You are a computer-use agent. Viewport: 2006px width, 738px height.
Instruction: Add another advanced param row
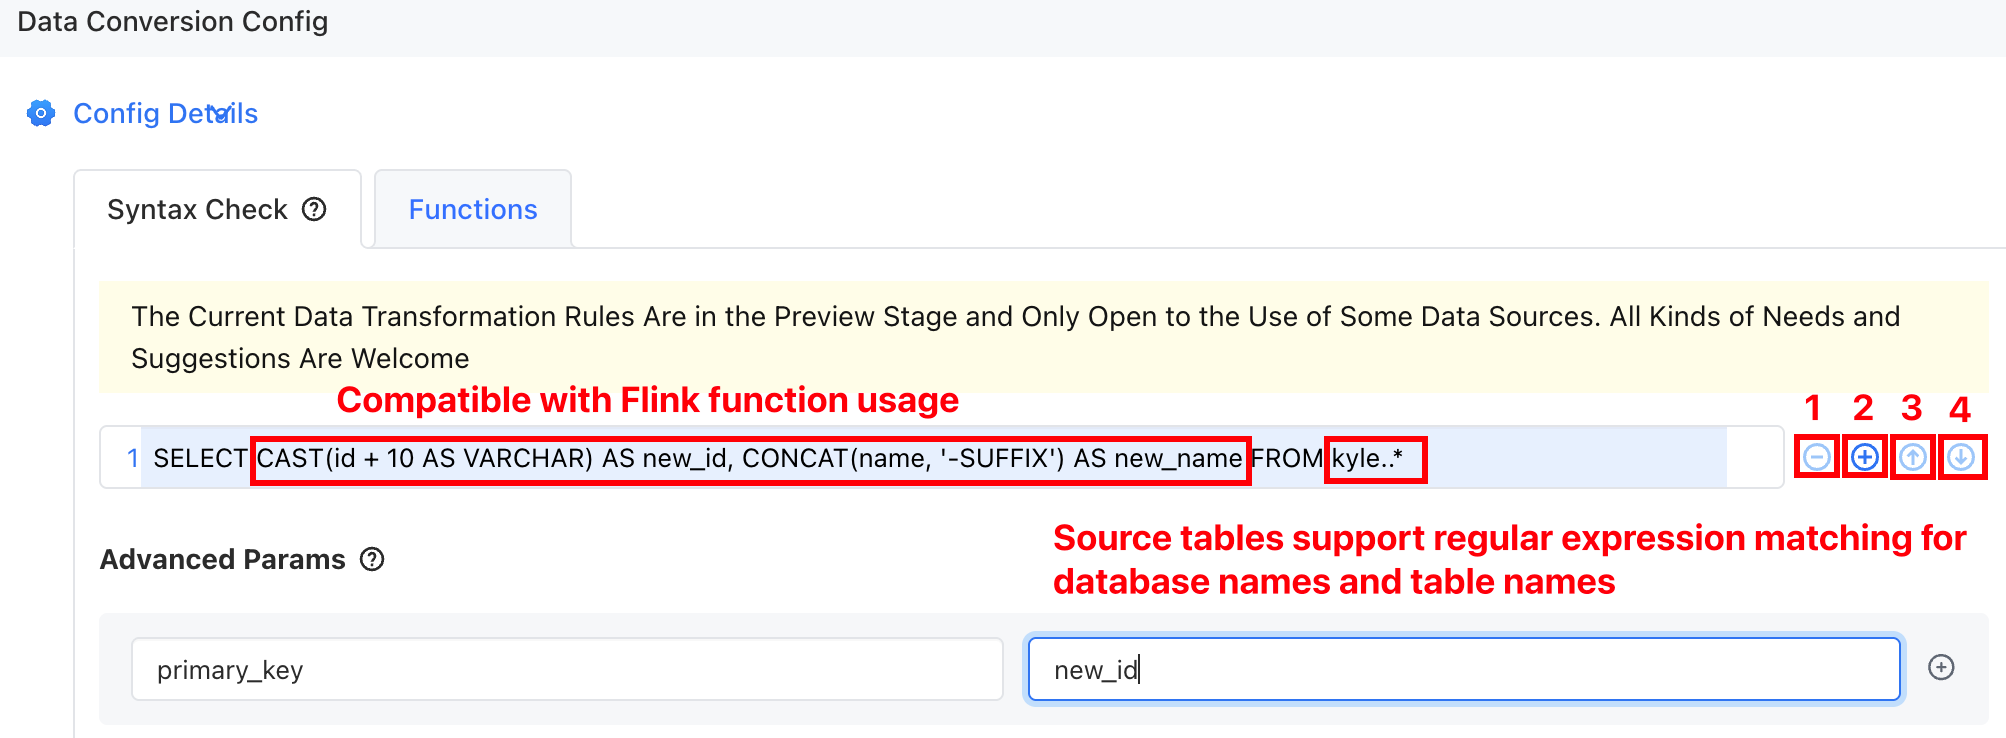(x=1941, y=667)
